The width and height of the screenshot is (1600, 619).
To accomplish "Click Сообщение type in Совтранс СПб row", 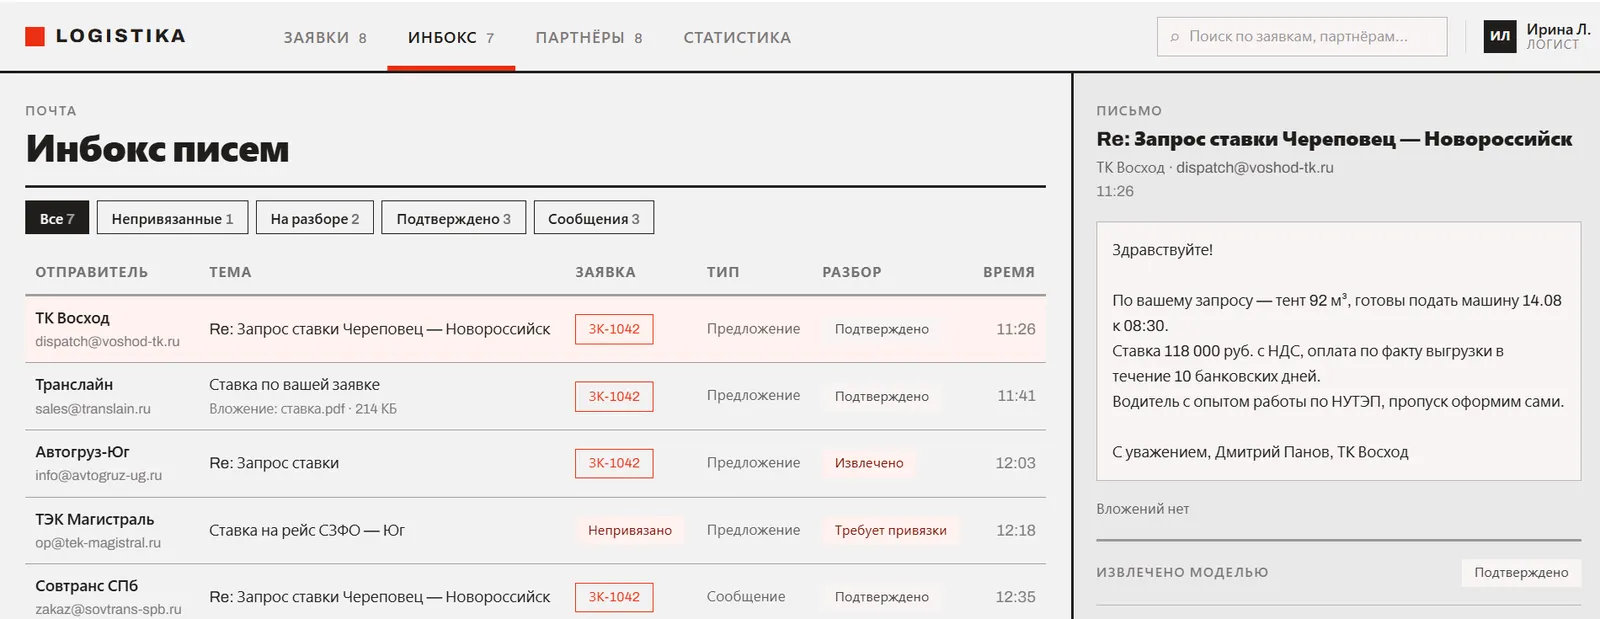I will (746, 597).
